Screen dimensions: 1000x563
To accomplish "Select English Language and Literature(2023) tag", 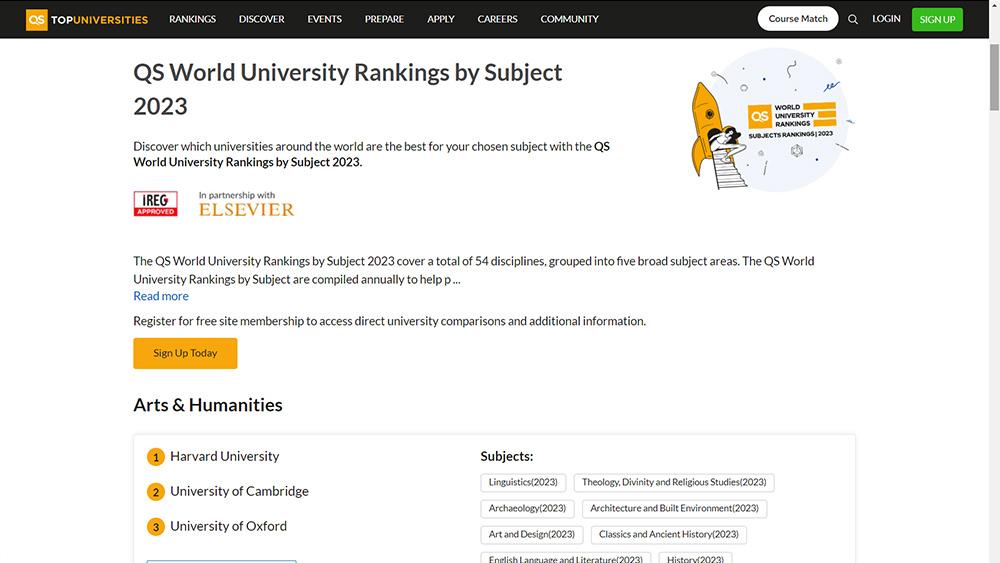I will coord(566,558).
